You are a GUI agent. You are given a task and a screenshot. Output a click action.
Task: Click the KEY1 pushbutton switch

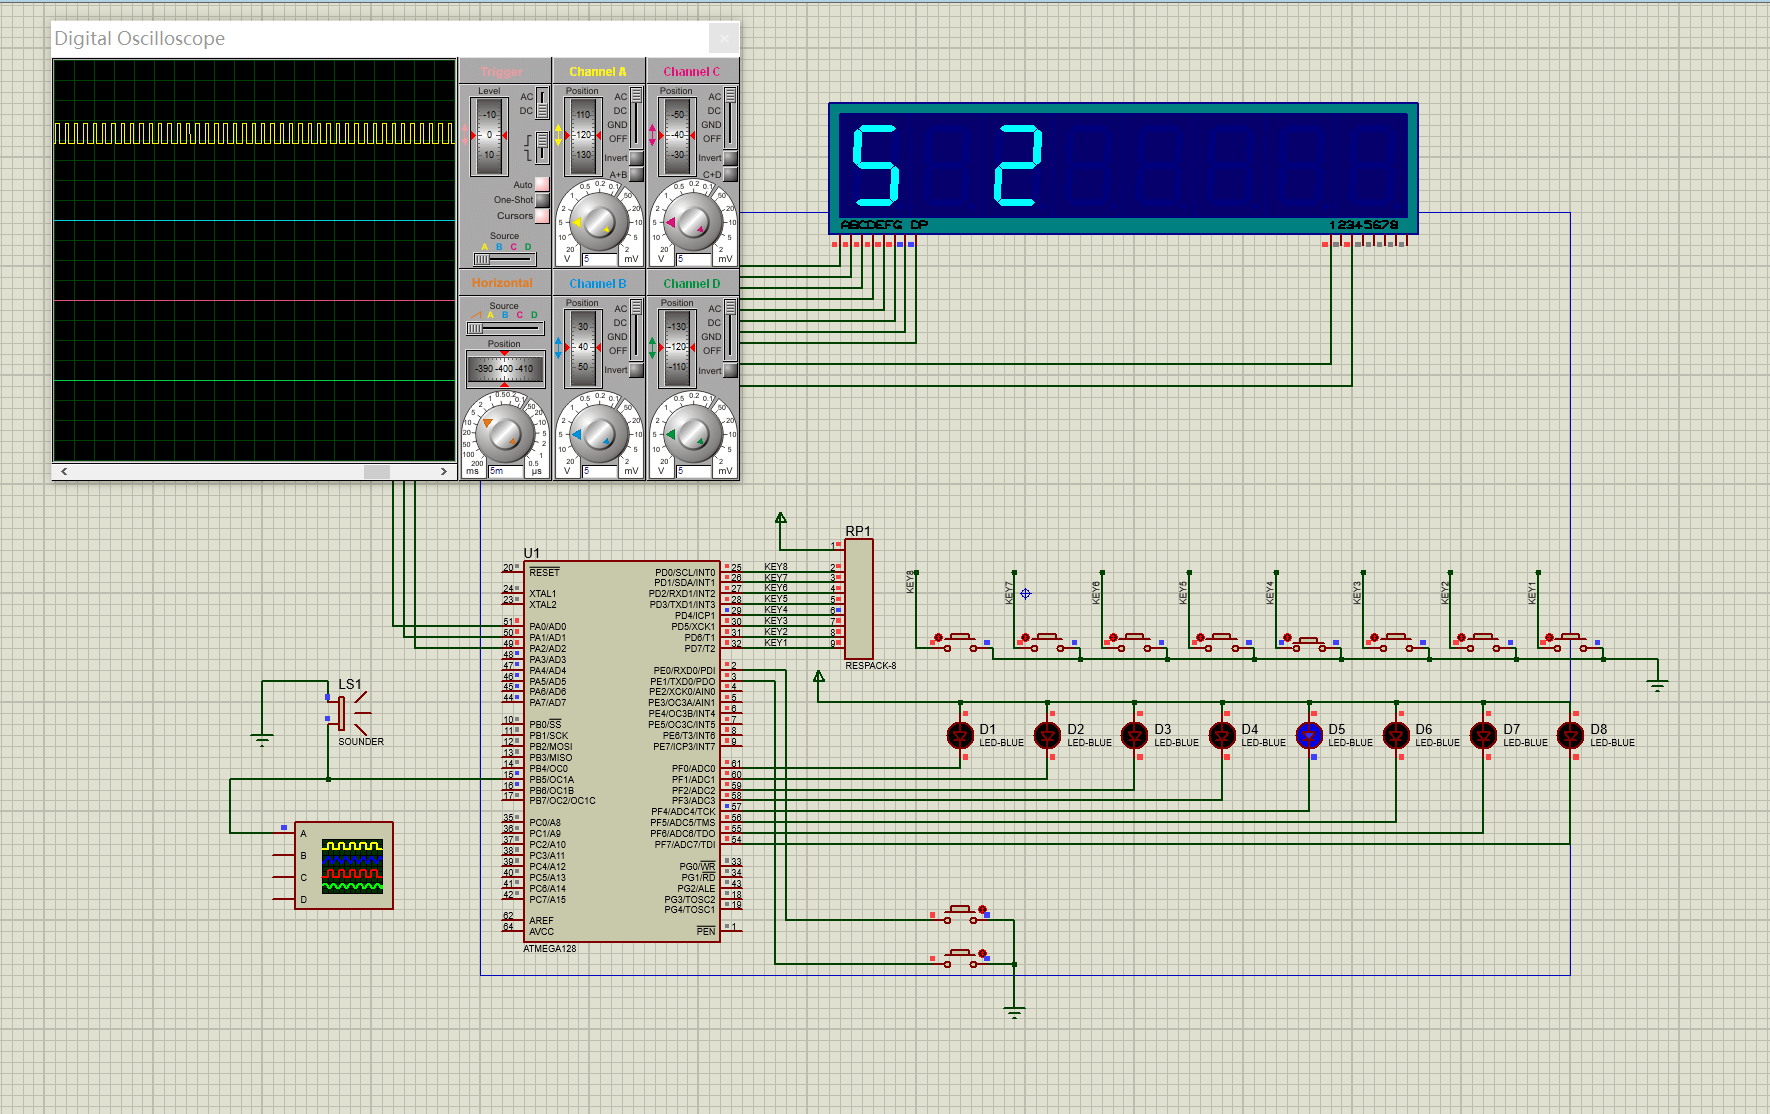pos(1570,640)
